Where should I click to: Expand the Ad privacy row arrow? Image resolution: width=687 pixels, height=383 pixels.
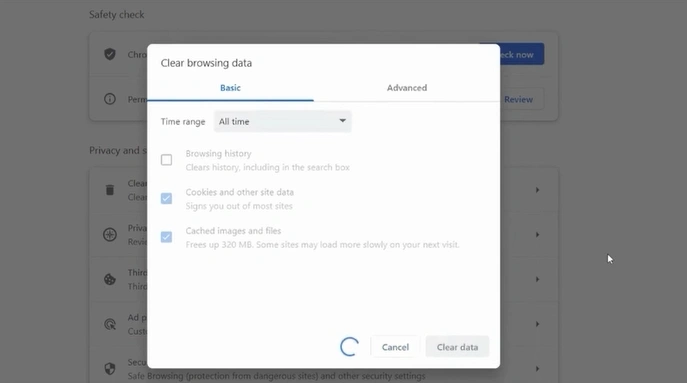pos(537,324)
